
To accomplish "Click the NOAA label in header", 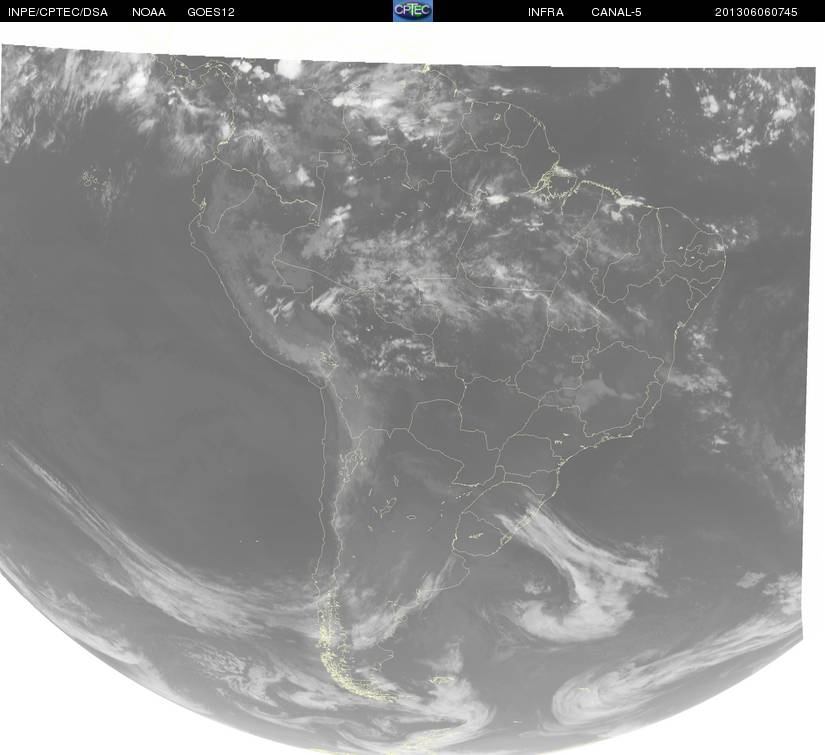I will [149, 12].
